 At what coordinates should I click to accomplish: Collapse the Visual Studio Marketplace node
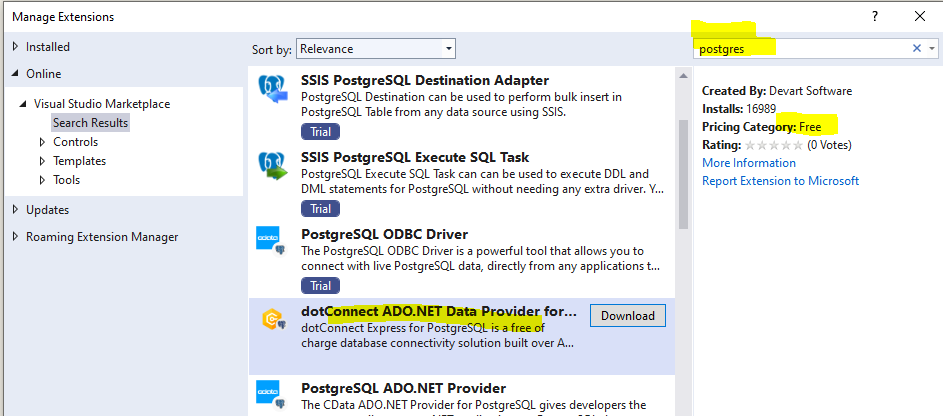coord(23,103)
